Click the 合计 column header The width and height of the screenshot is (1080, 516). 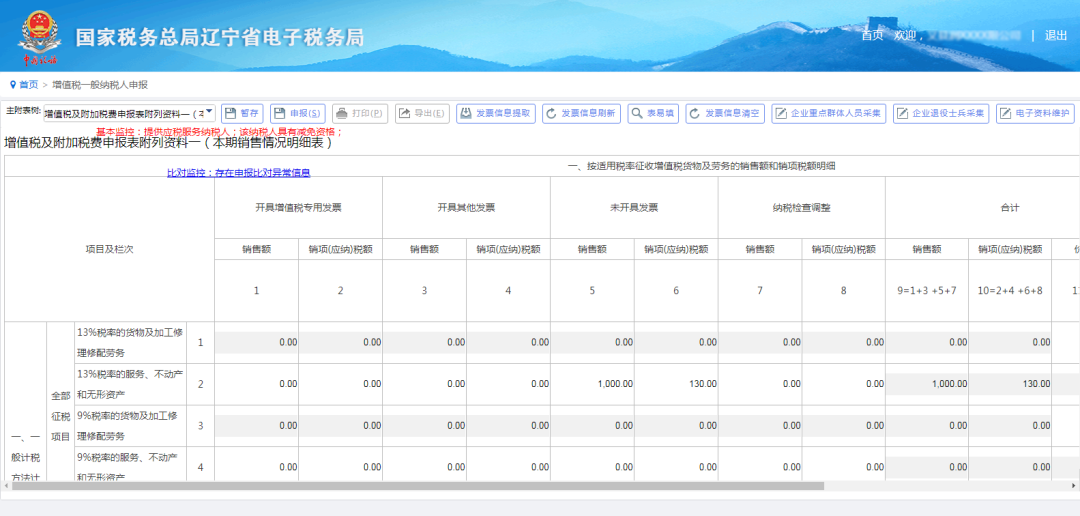click(x=1010, y=207)
